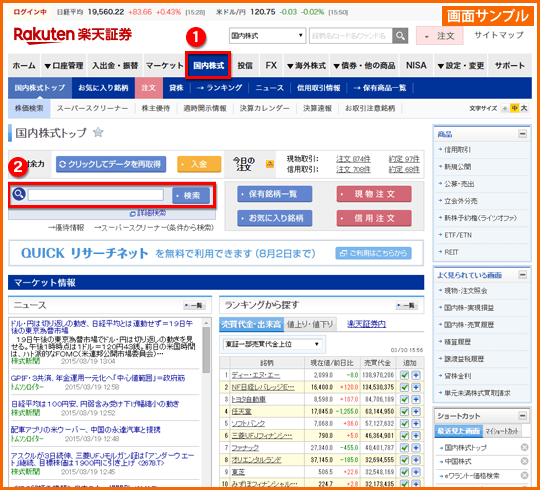Set font size to medium (中)

(x=514, y=108)
